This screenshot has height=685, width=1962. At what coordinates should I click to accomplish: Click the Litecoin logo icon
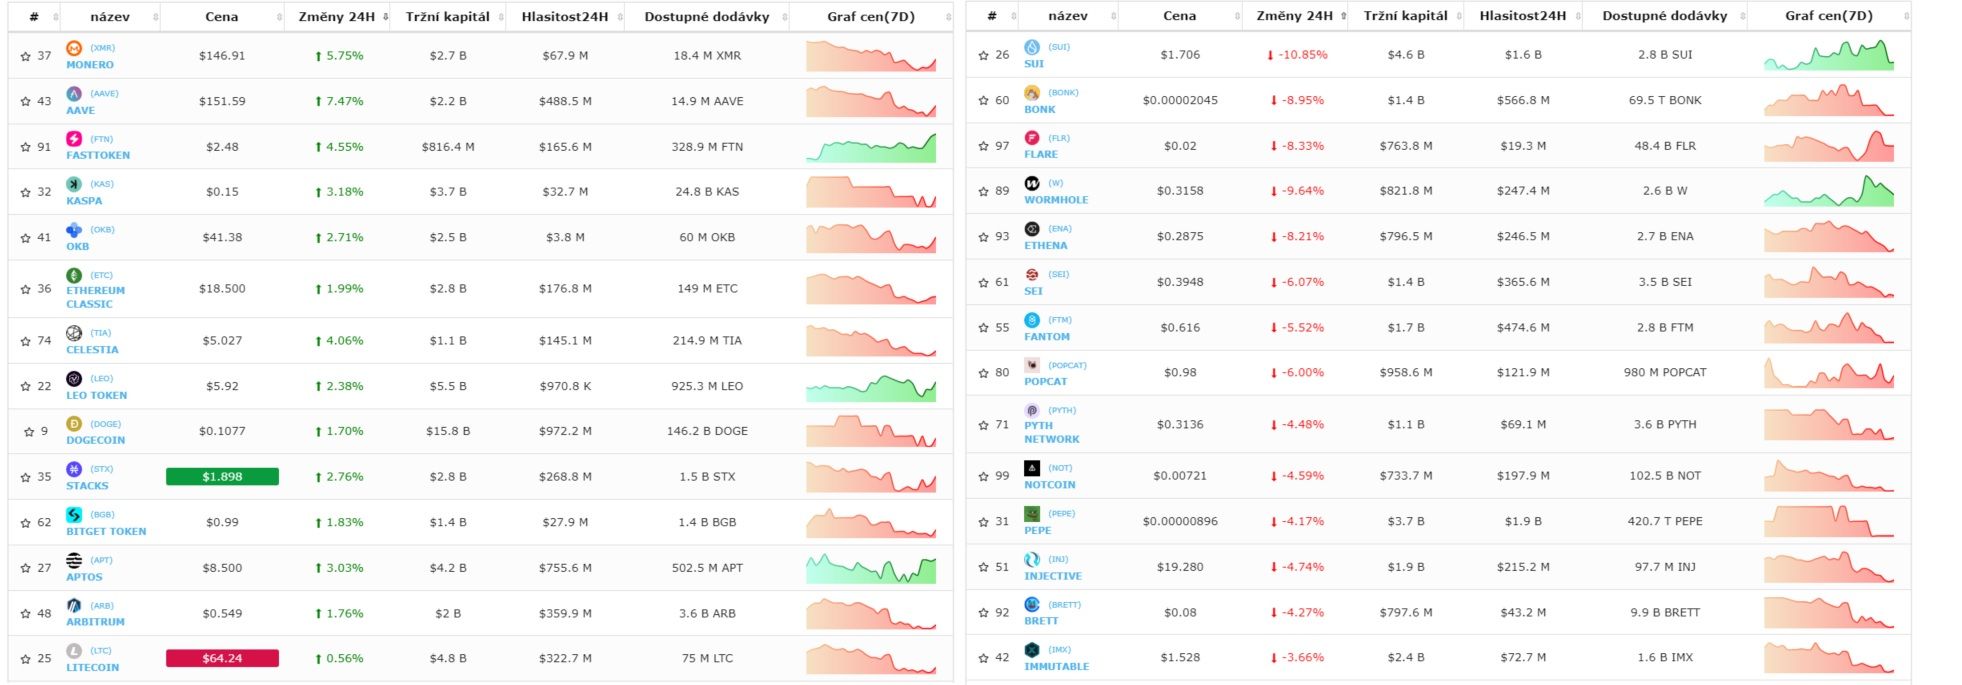point(74,651)
